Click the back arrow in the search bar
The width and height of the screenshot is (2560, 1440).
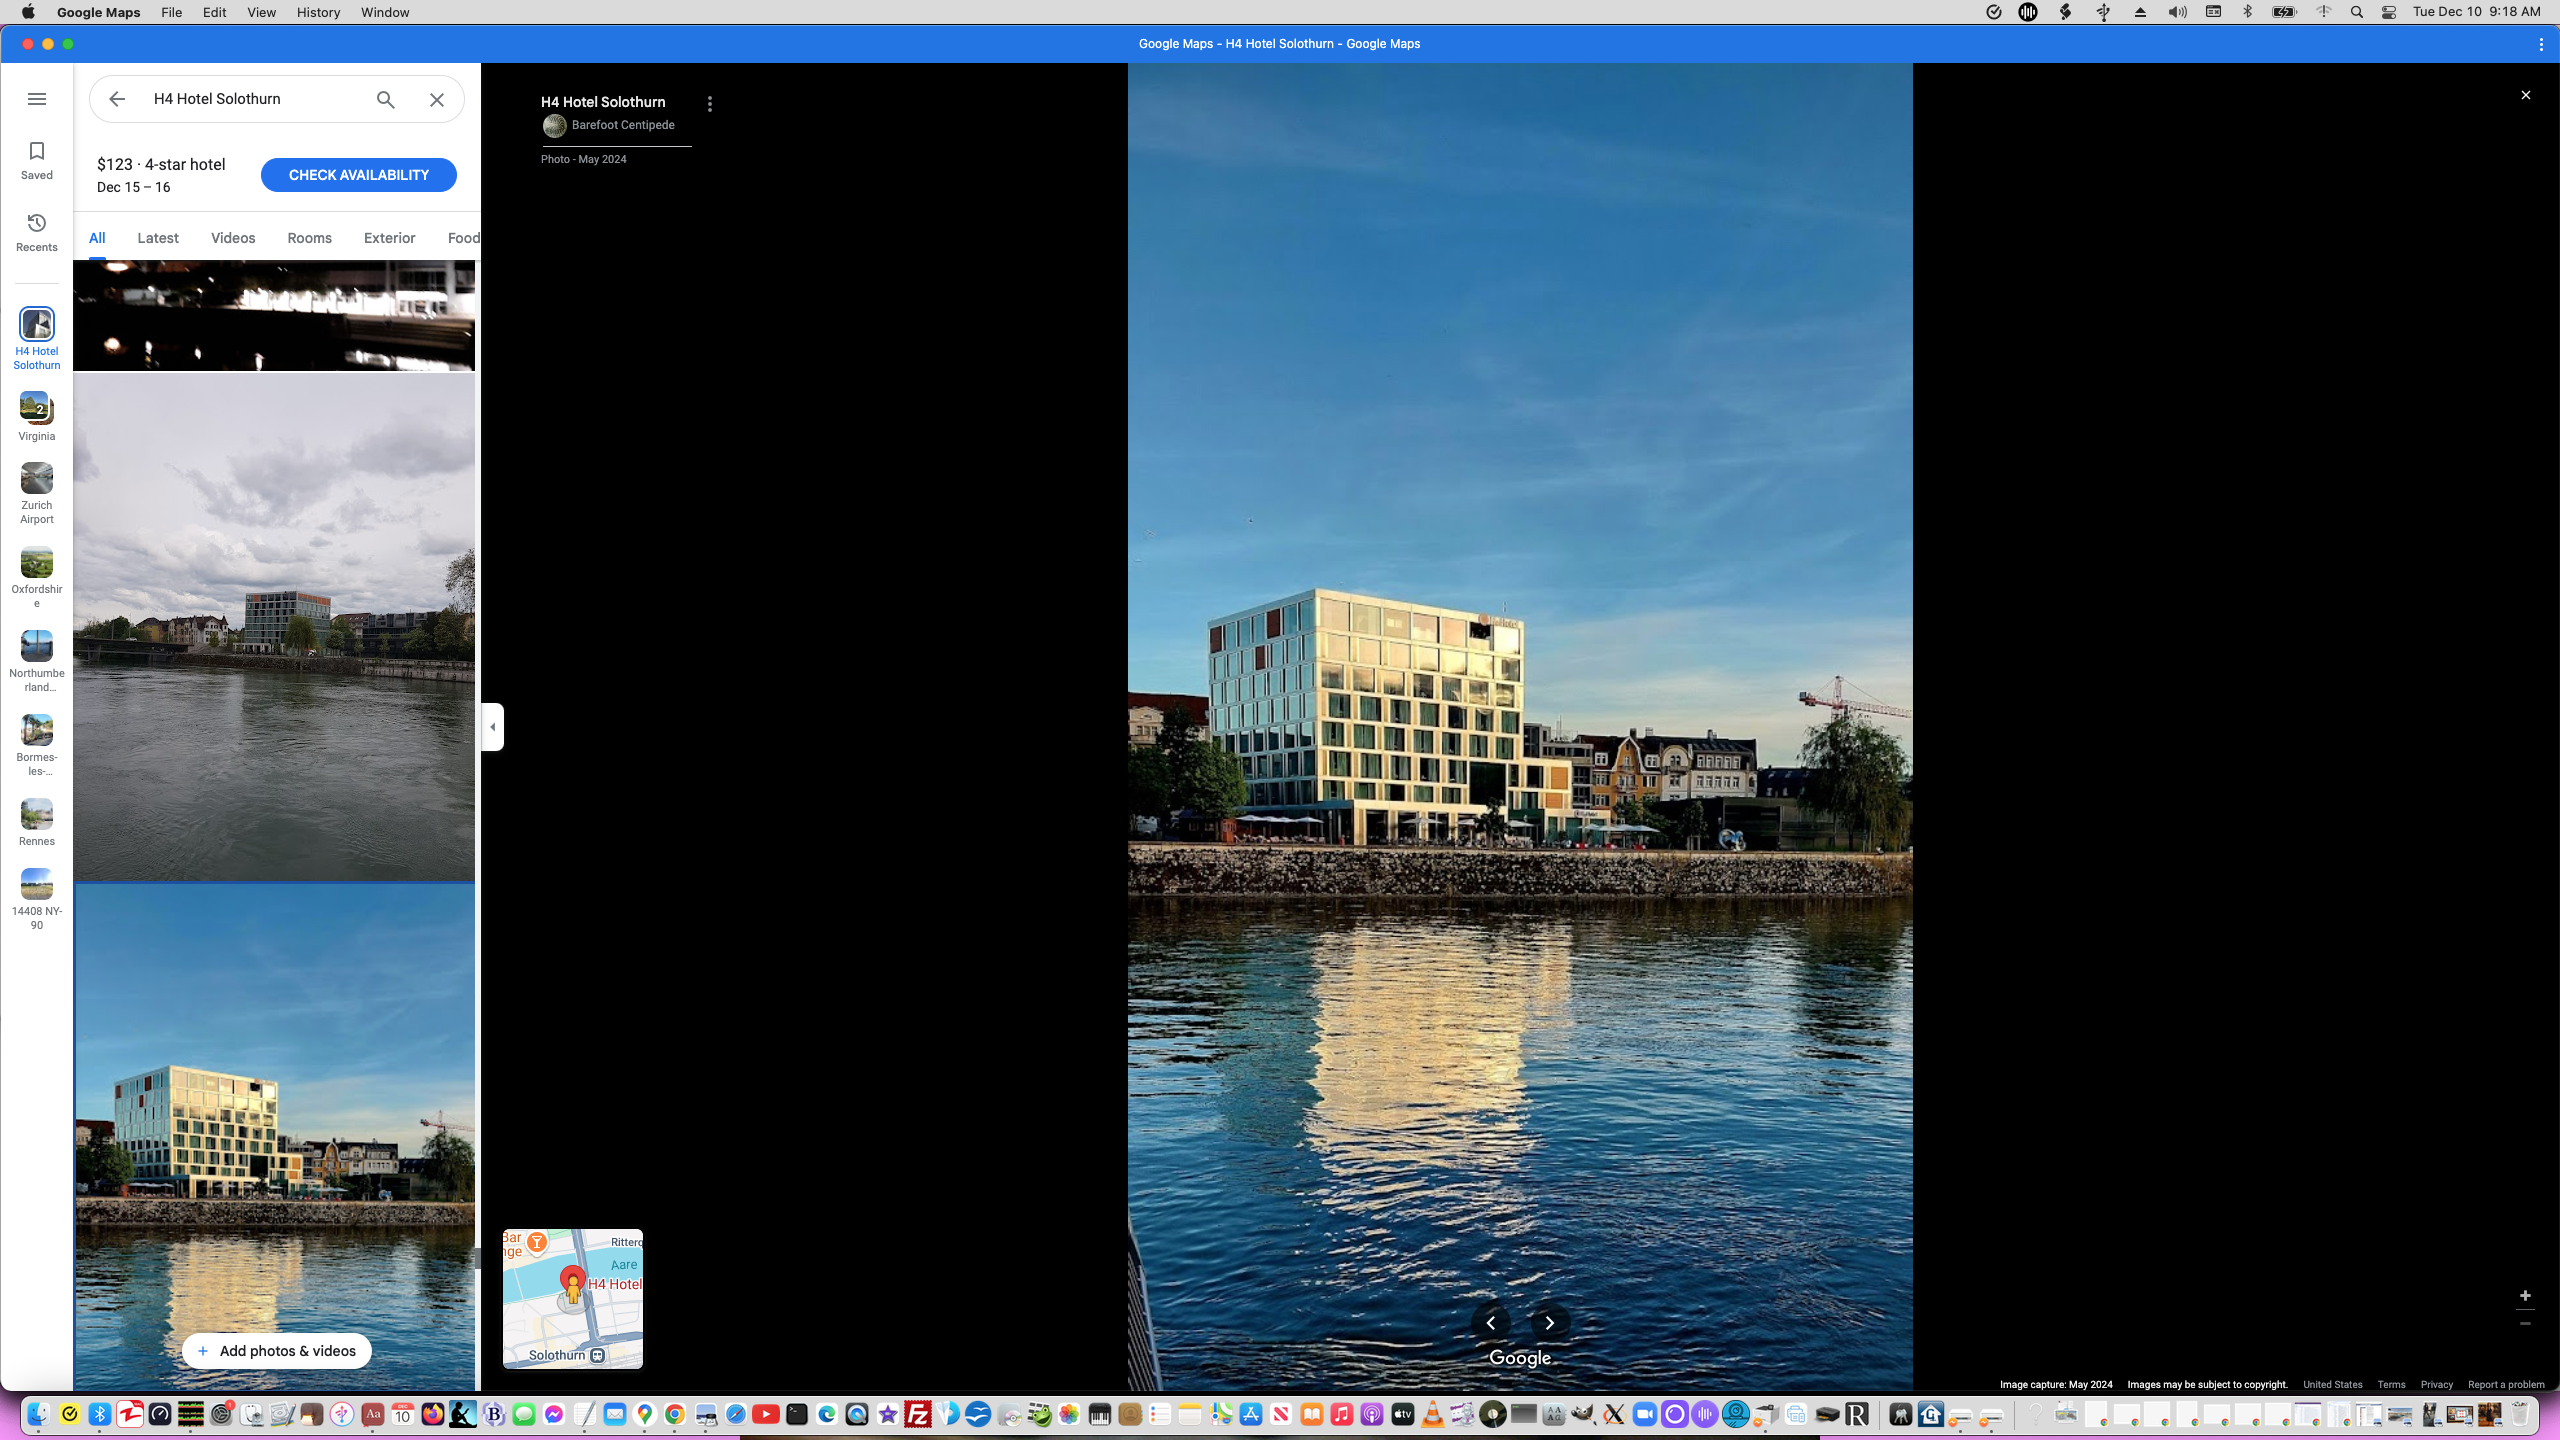pos(117,98)
